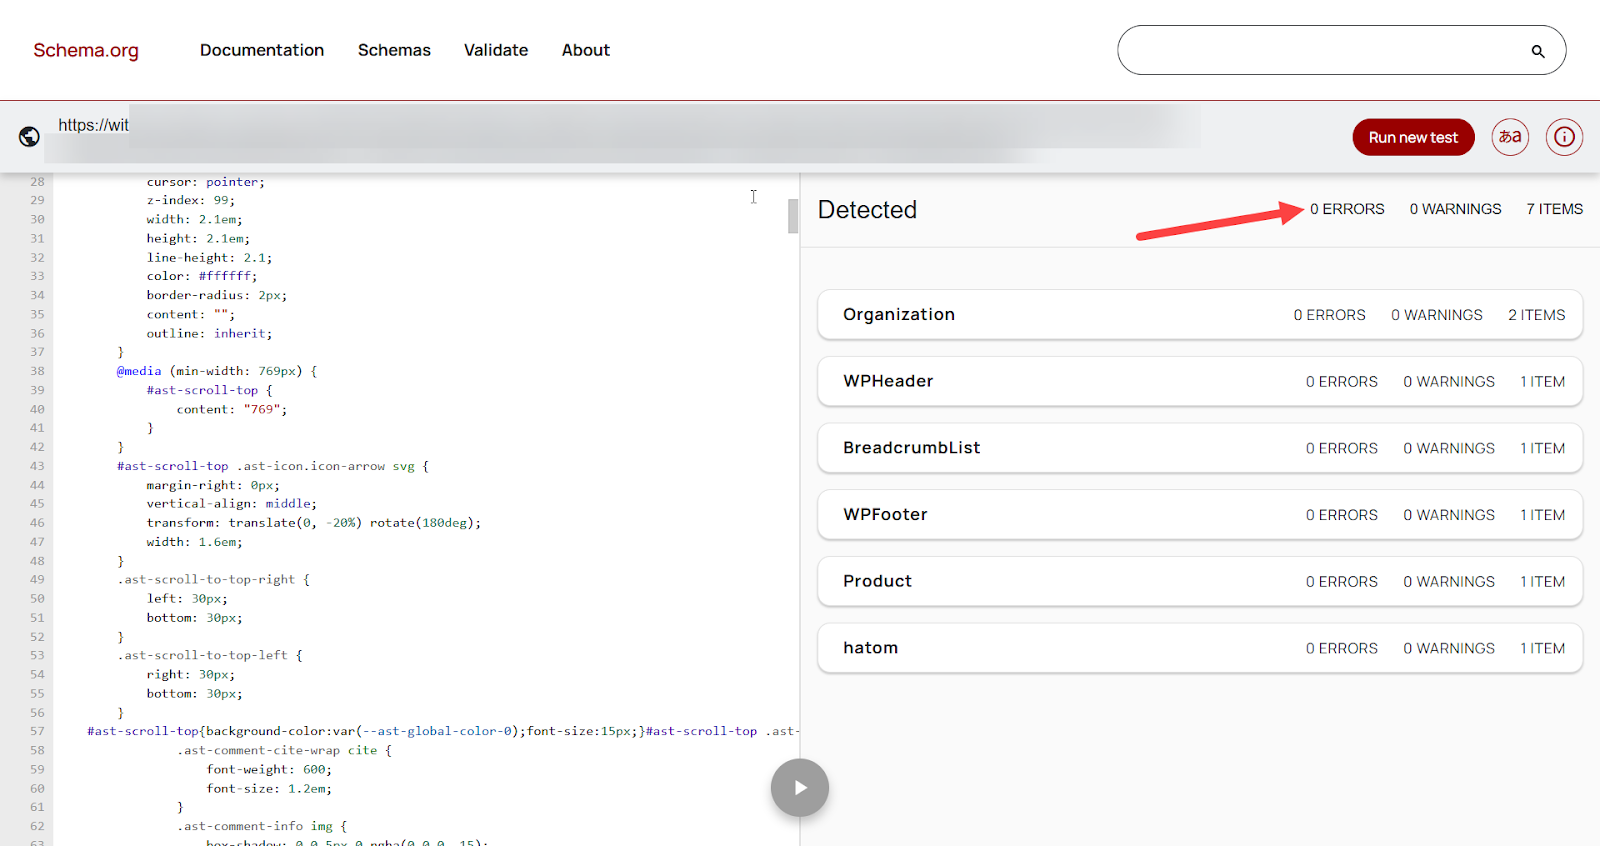Screen dimensions: 1600x846
Task: Open the Schema.org home link
Action: click(86, 50)
